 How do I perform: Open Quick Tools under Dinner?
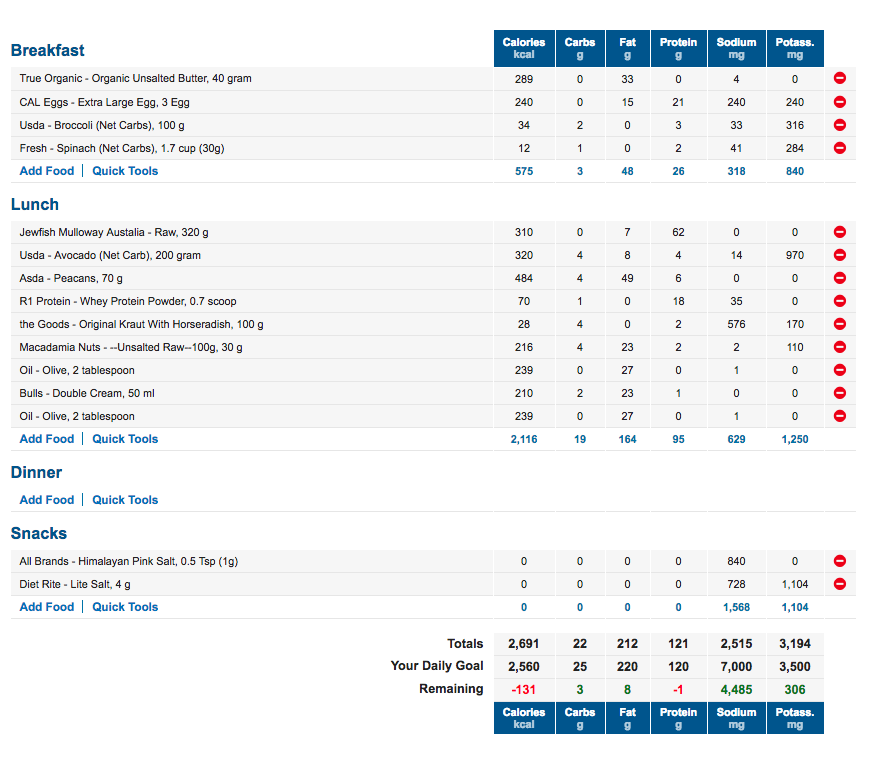pos(125,500)
